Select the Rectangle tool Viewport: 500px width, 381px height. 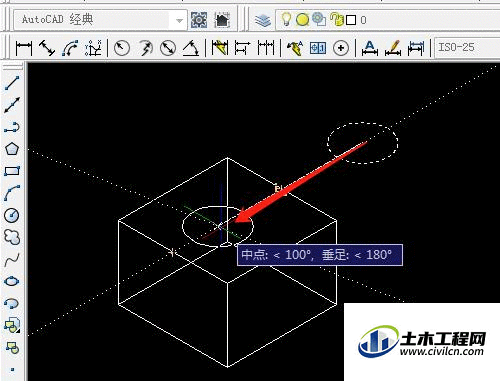(12, 171)
